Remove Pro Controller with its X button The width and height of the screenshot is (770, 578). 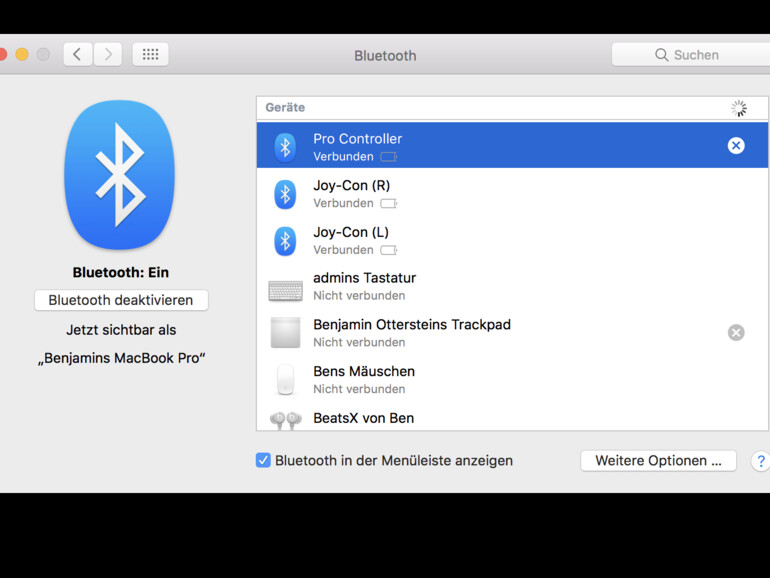click(736, 145)
